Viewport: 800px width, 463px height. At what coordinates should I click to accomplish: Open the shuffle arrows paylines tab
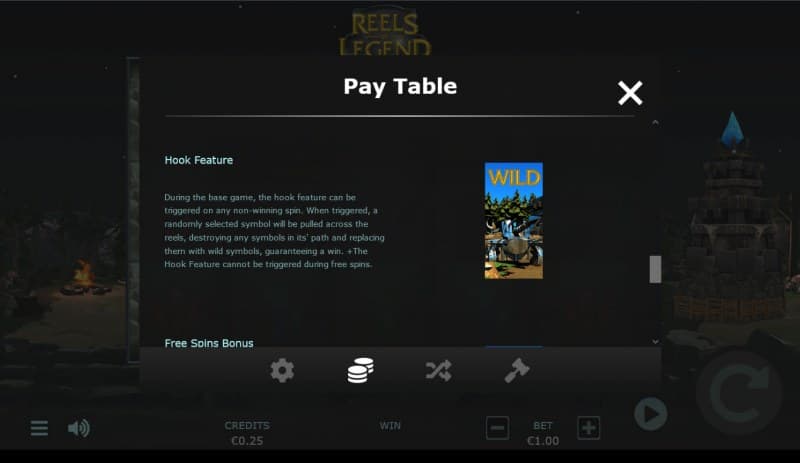pyautogui.click(x=439, y=371)
